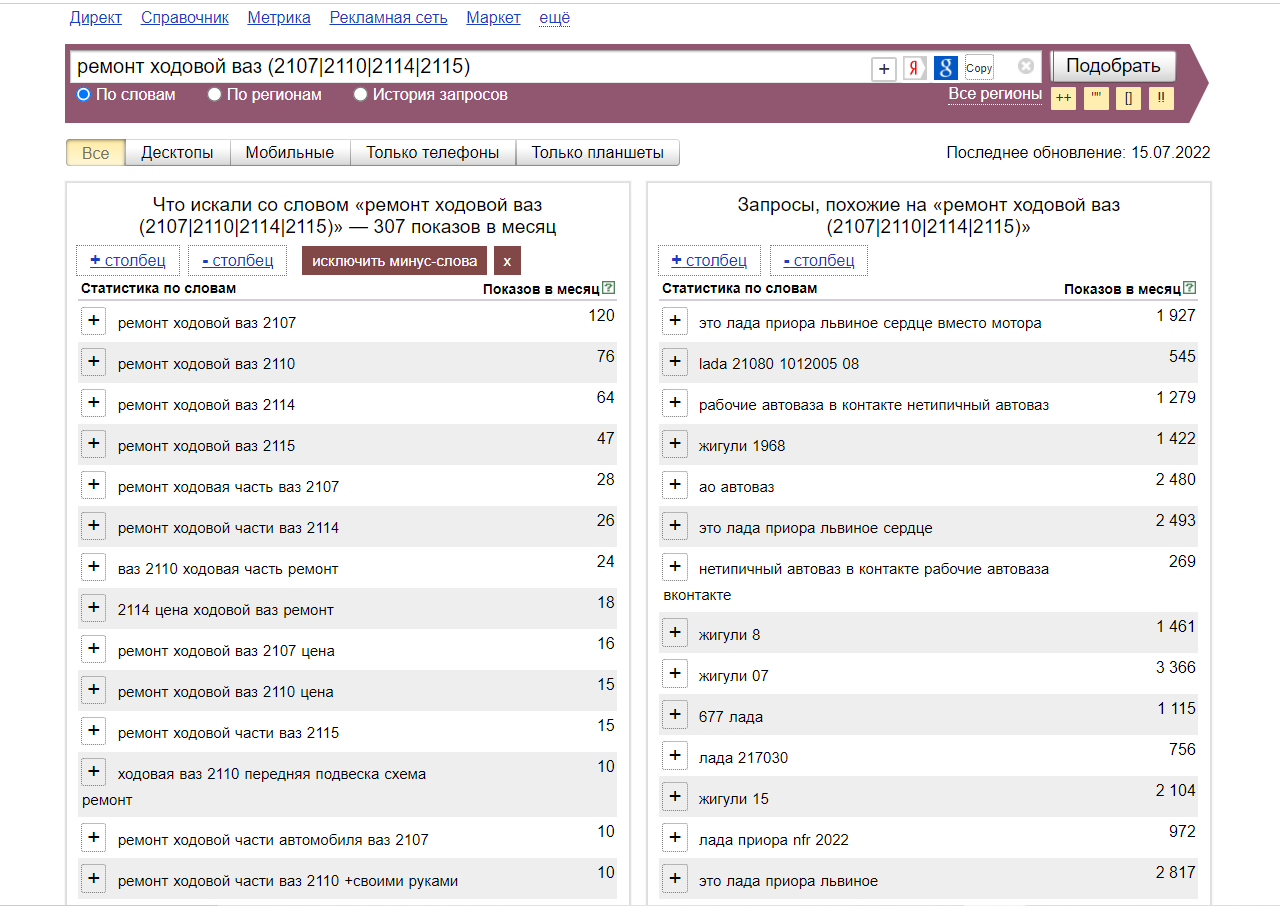
Task: Click the x button beside исключить минус-слова
Action: [x=507, y=261]
